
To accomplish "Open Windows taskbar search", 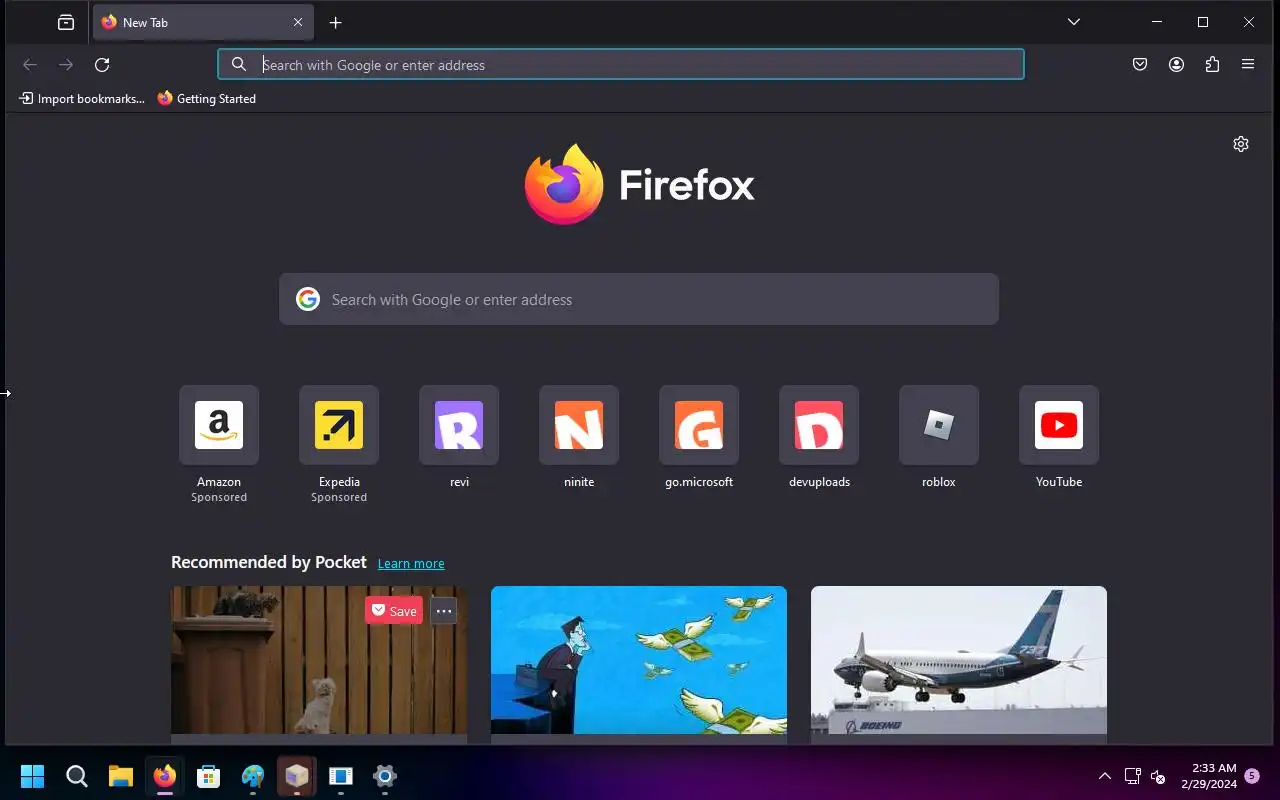I will pos(77,776).
